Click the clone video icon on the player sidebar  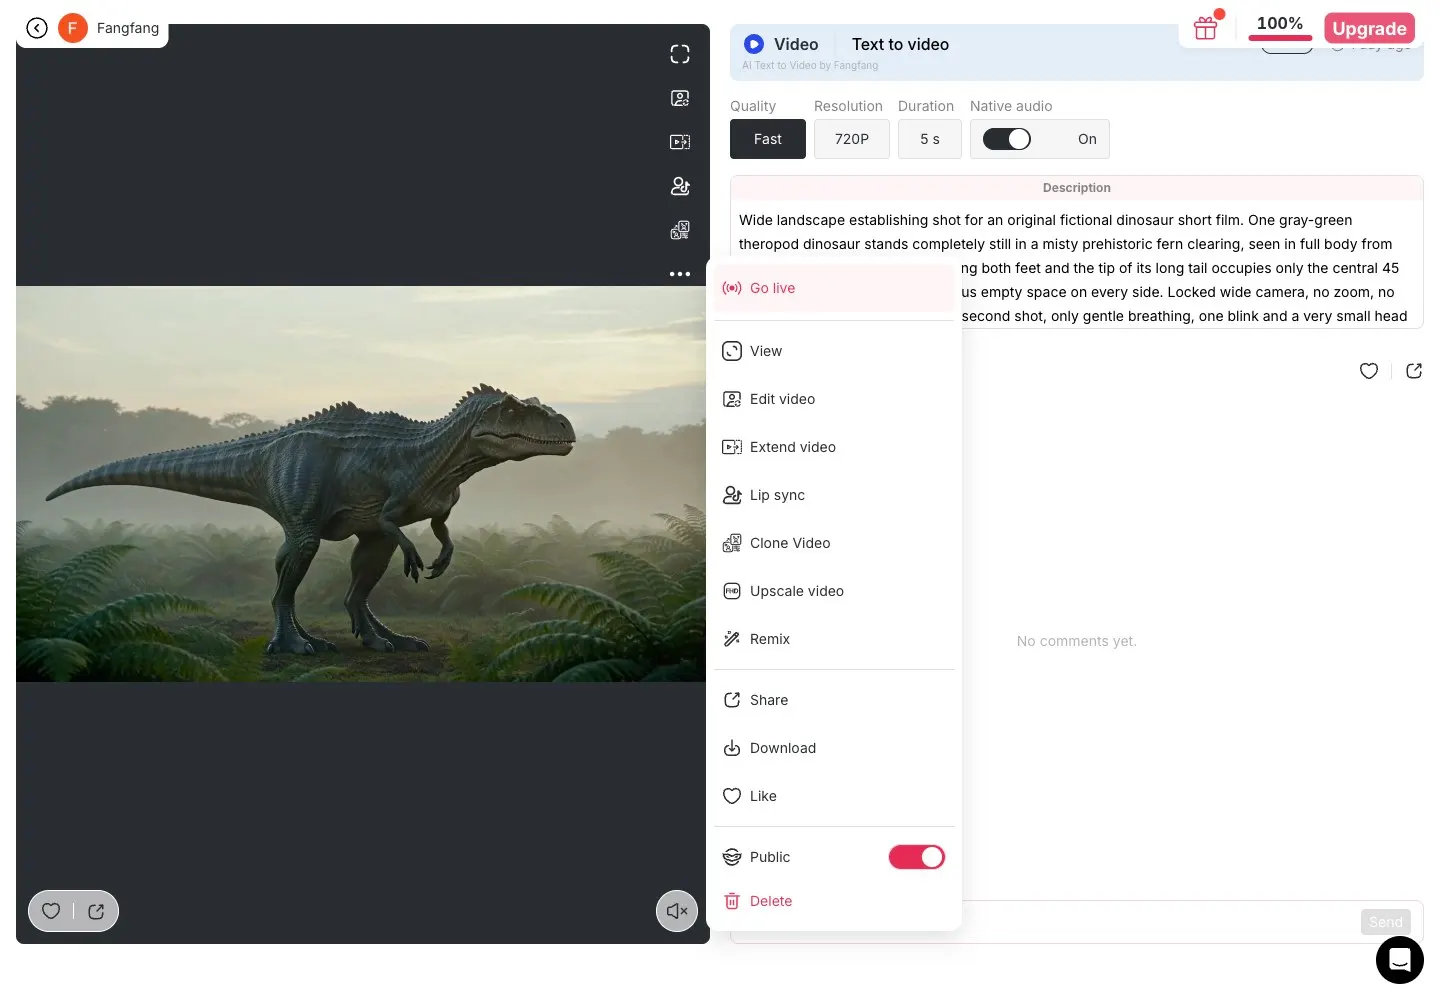coord(680,230)
